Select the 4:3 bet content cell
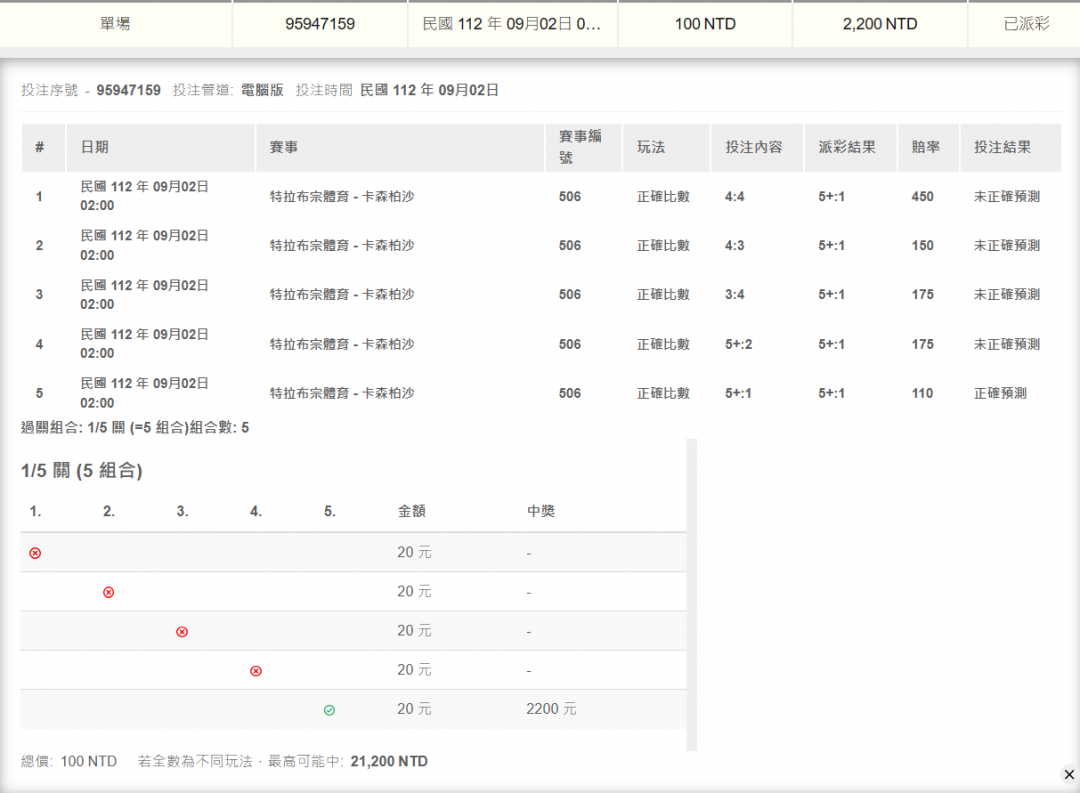The image size is (1080, 793). point(734,246)
